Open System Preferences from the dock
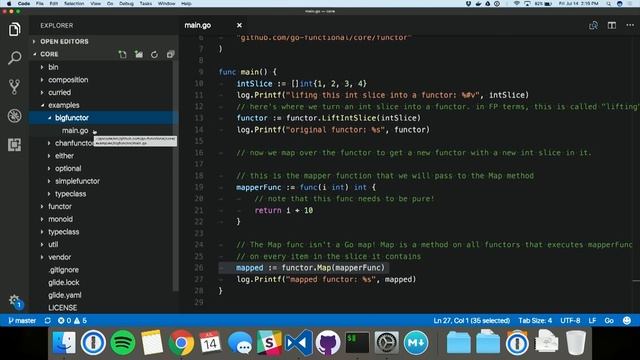The height and width of the screenshot is (360, 640). pyautogui.click(x=387, y=342)
